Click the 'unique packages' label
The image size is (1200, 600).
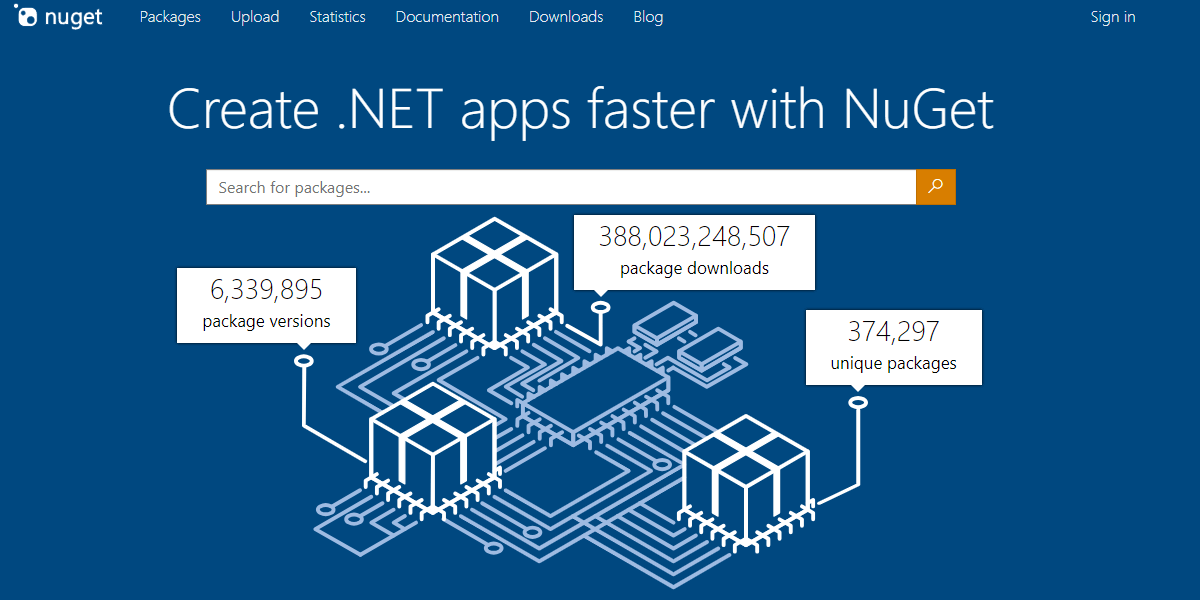pyautogui.click(x=894, y=363)
